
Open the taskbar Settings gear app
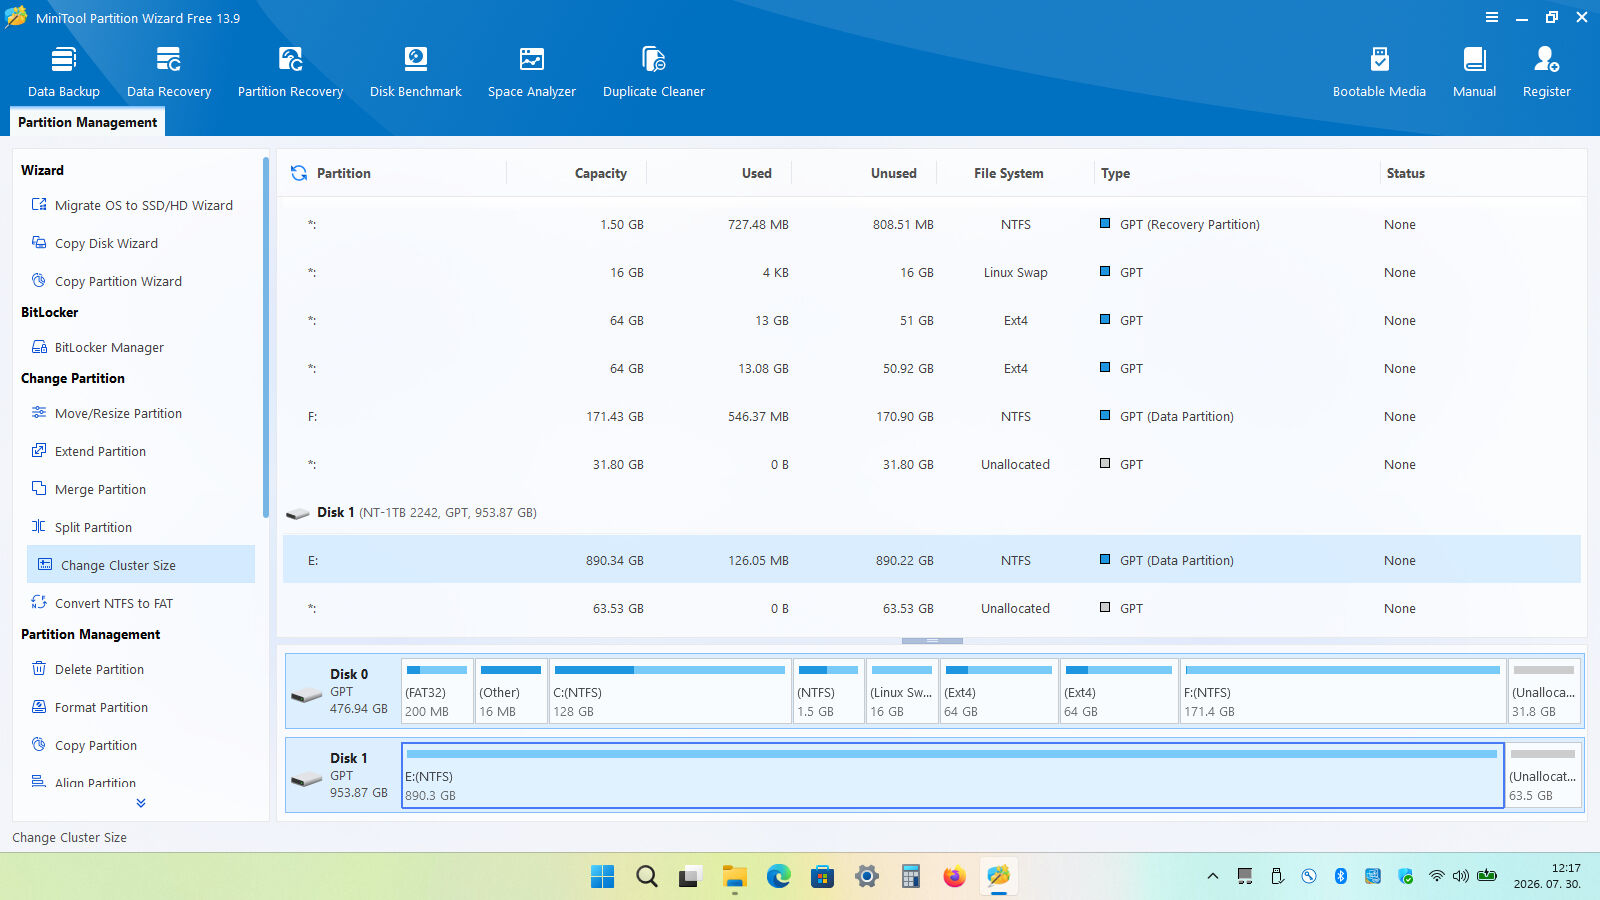867,876
